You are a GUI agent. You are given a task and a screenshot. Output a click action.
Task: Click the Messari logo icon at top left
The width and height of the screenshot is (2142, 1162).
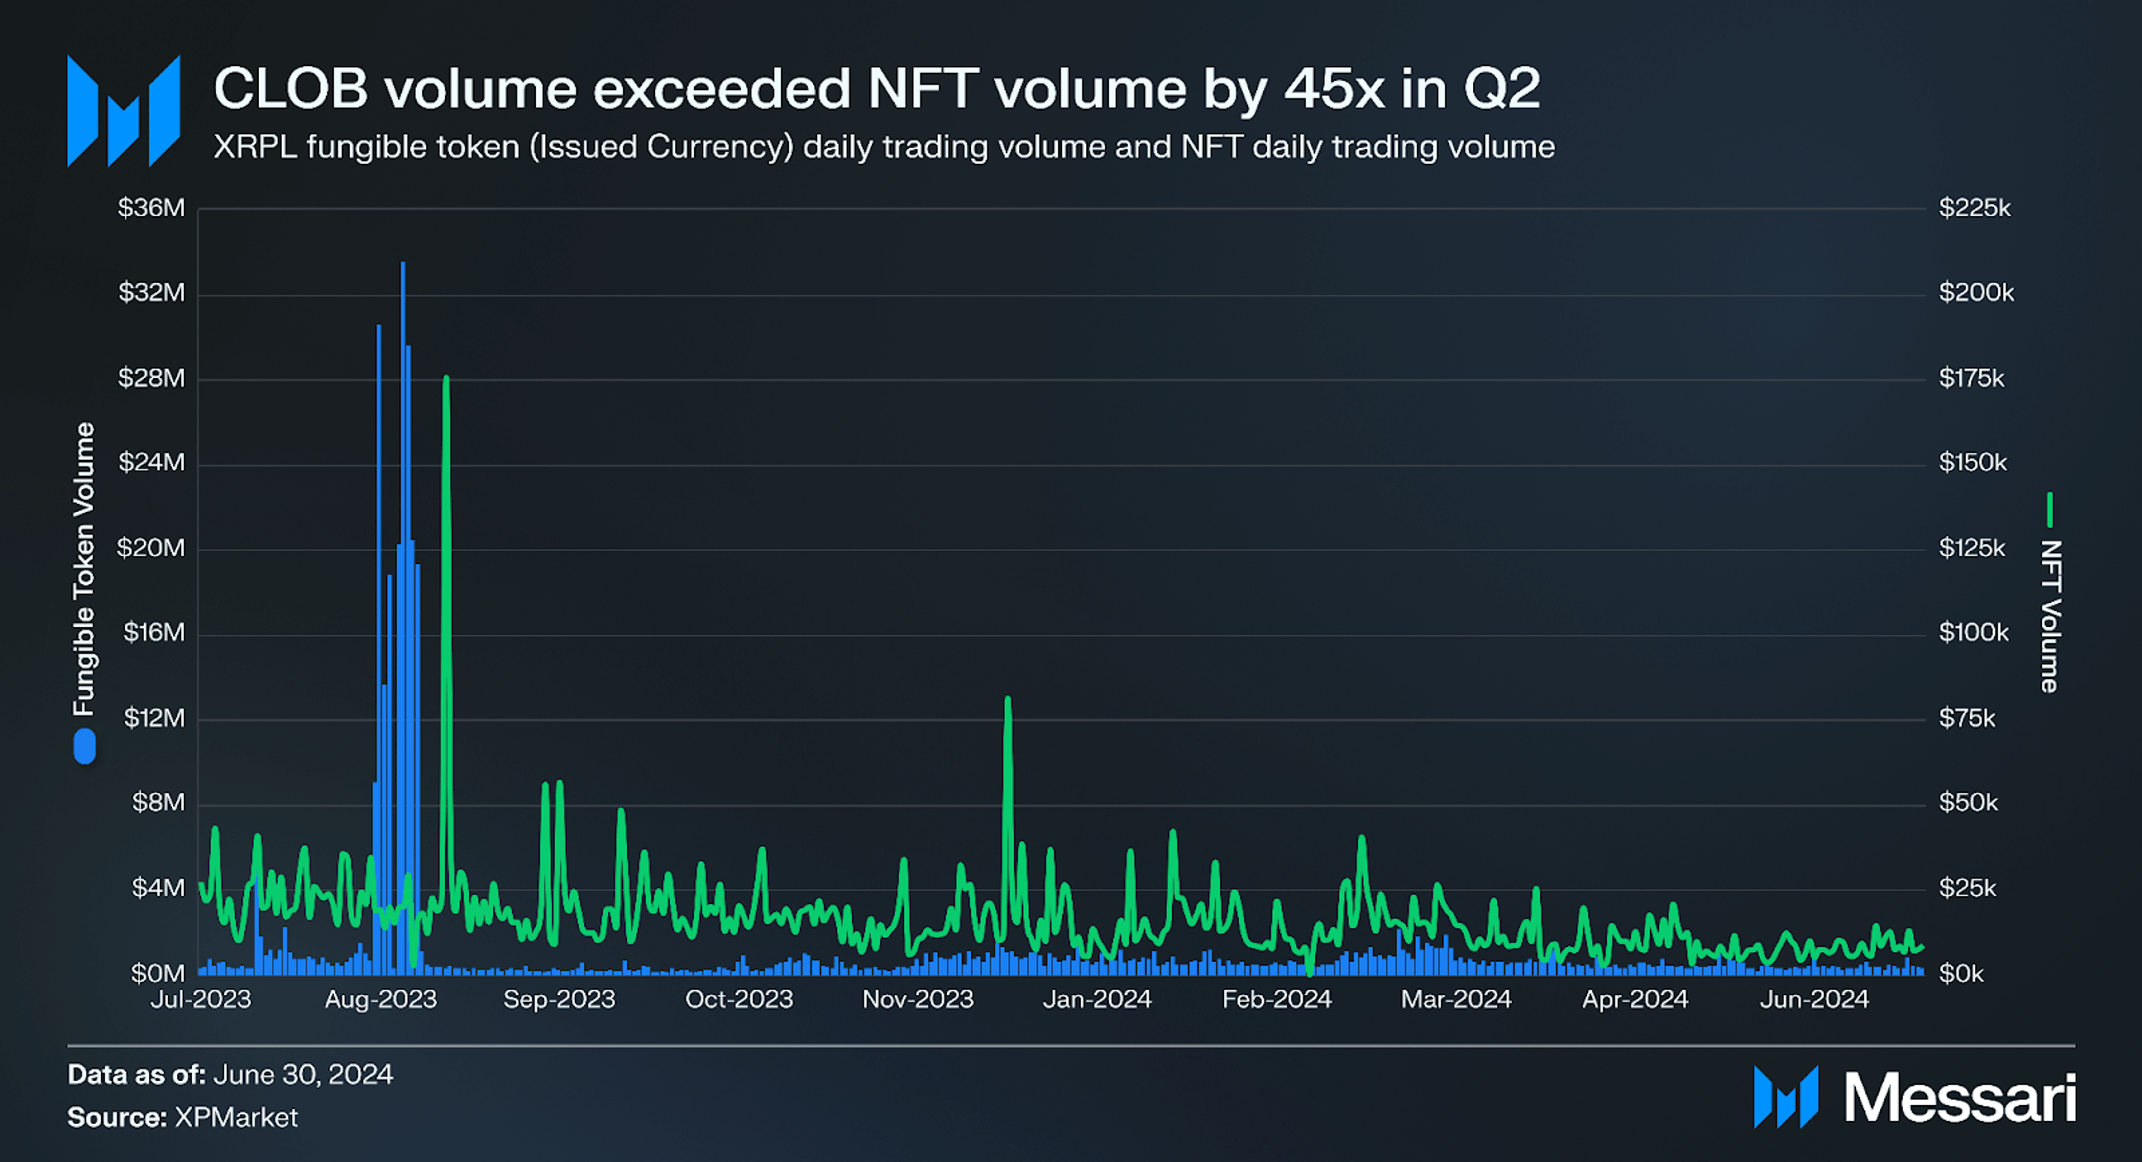coord(123,111)
